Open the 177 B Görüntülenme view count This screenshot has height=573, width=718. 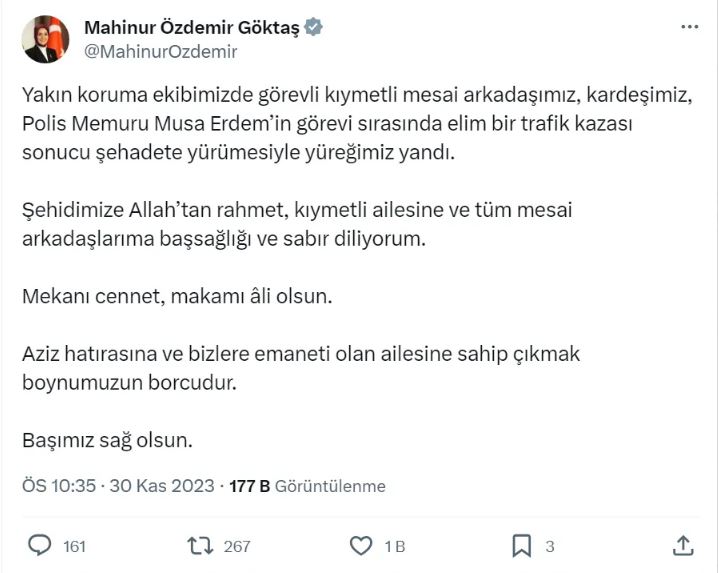point(307,486)
